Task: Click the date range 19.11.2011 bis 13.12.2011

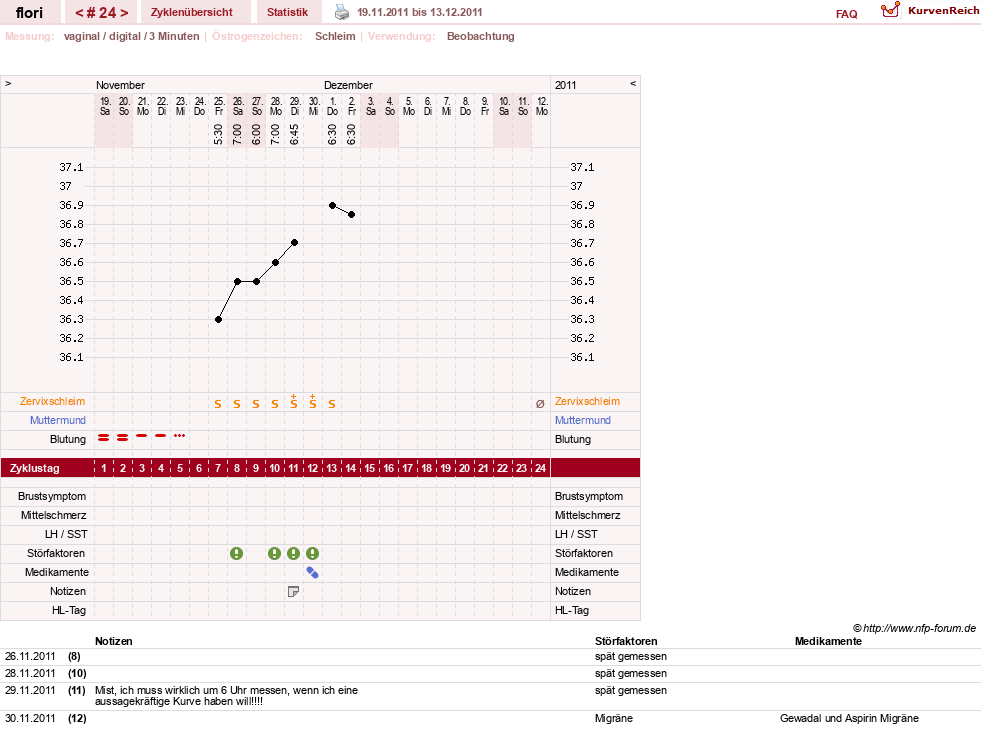Action: [x=419, y=12]
